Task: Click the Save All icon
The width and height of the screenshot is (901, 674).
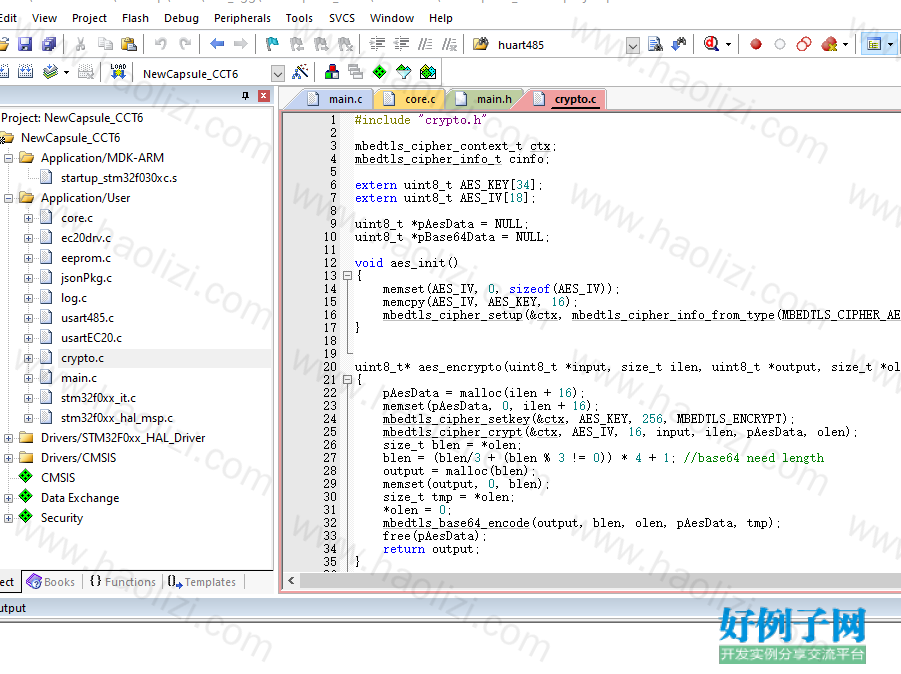Action: tap(49, 44)
